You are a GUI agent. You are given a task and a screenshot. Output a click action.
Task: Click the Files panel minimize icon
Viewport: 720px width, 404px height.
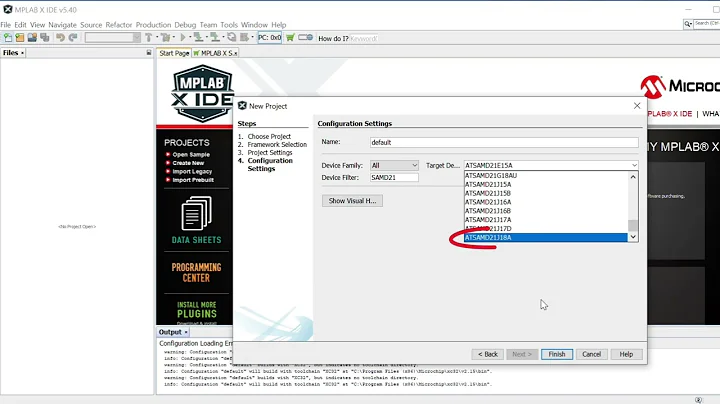[149, 53]
